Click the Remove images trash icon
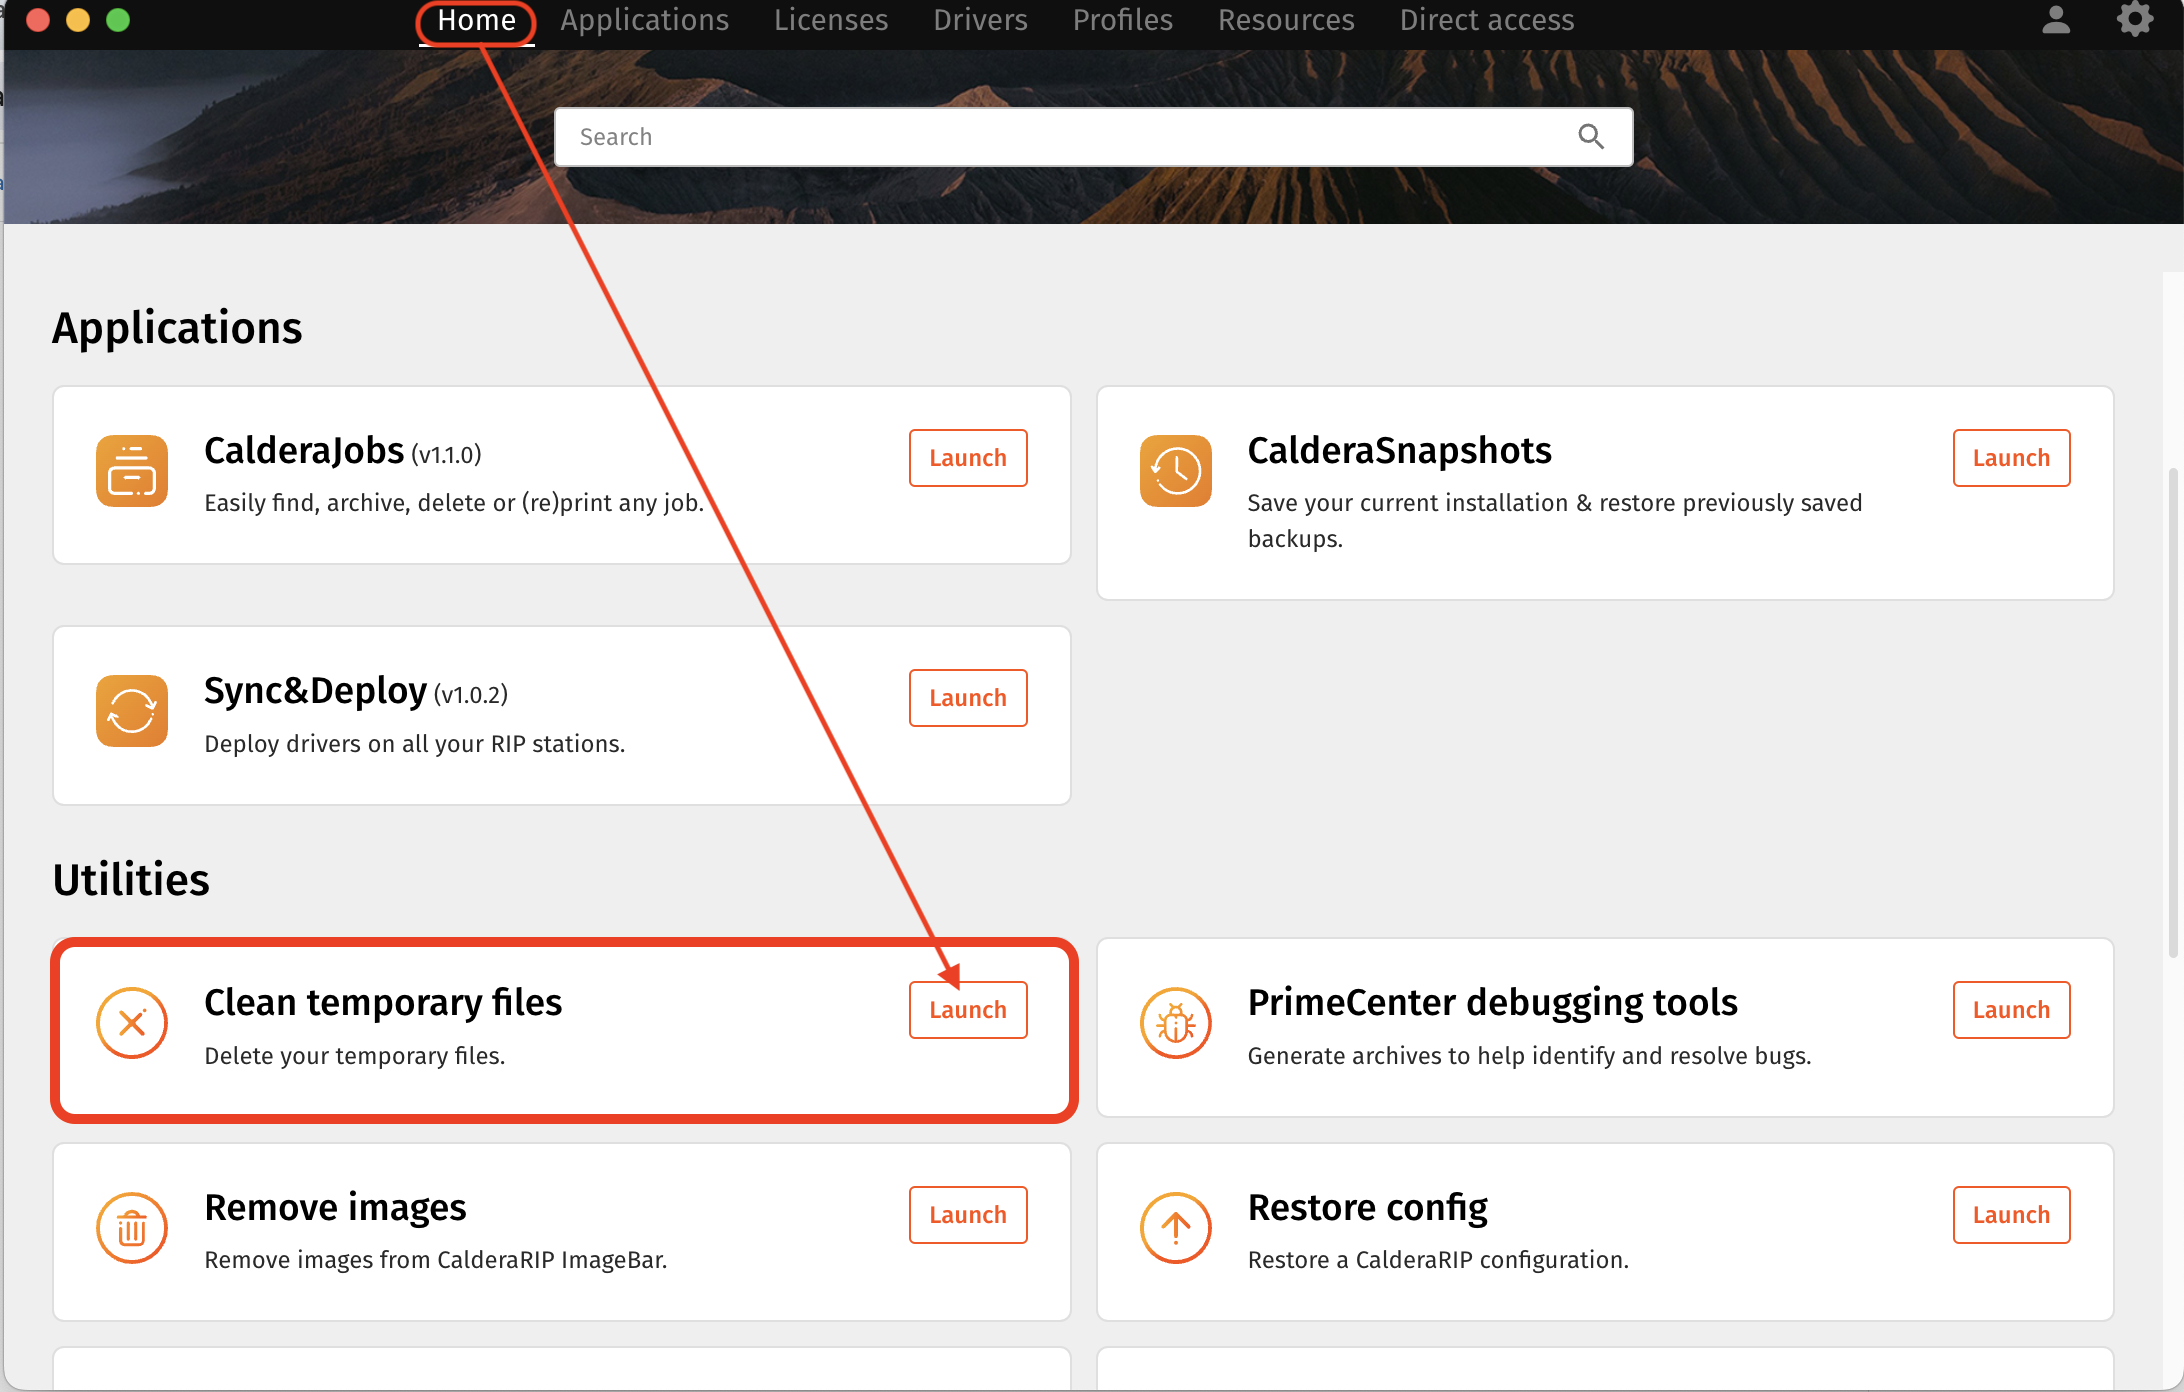Viewport: 2184px width, 1392px height. 132,1228
